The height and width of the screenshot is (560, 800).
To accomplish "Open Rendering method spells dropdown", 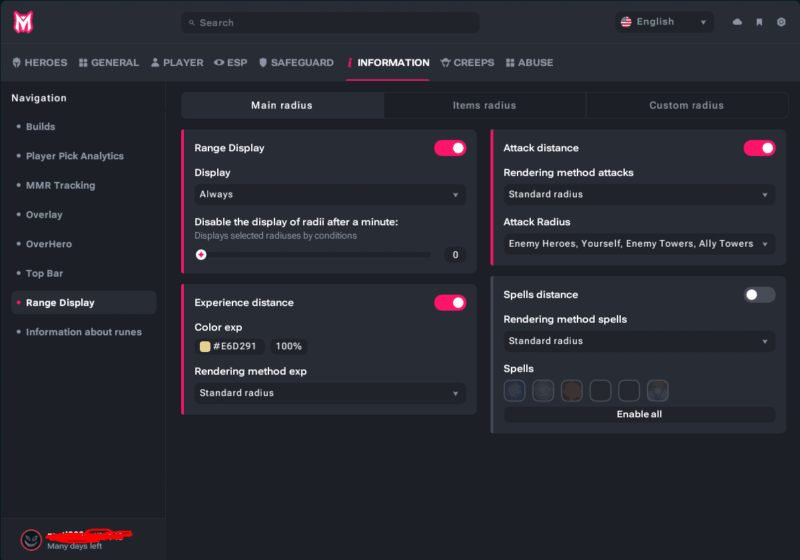I will pos(639,341).
